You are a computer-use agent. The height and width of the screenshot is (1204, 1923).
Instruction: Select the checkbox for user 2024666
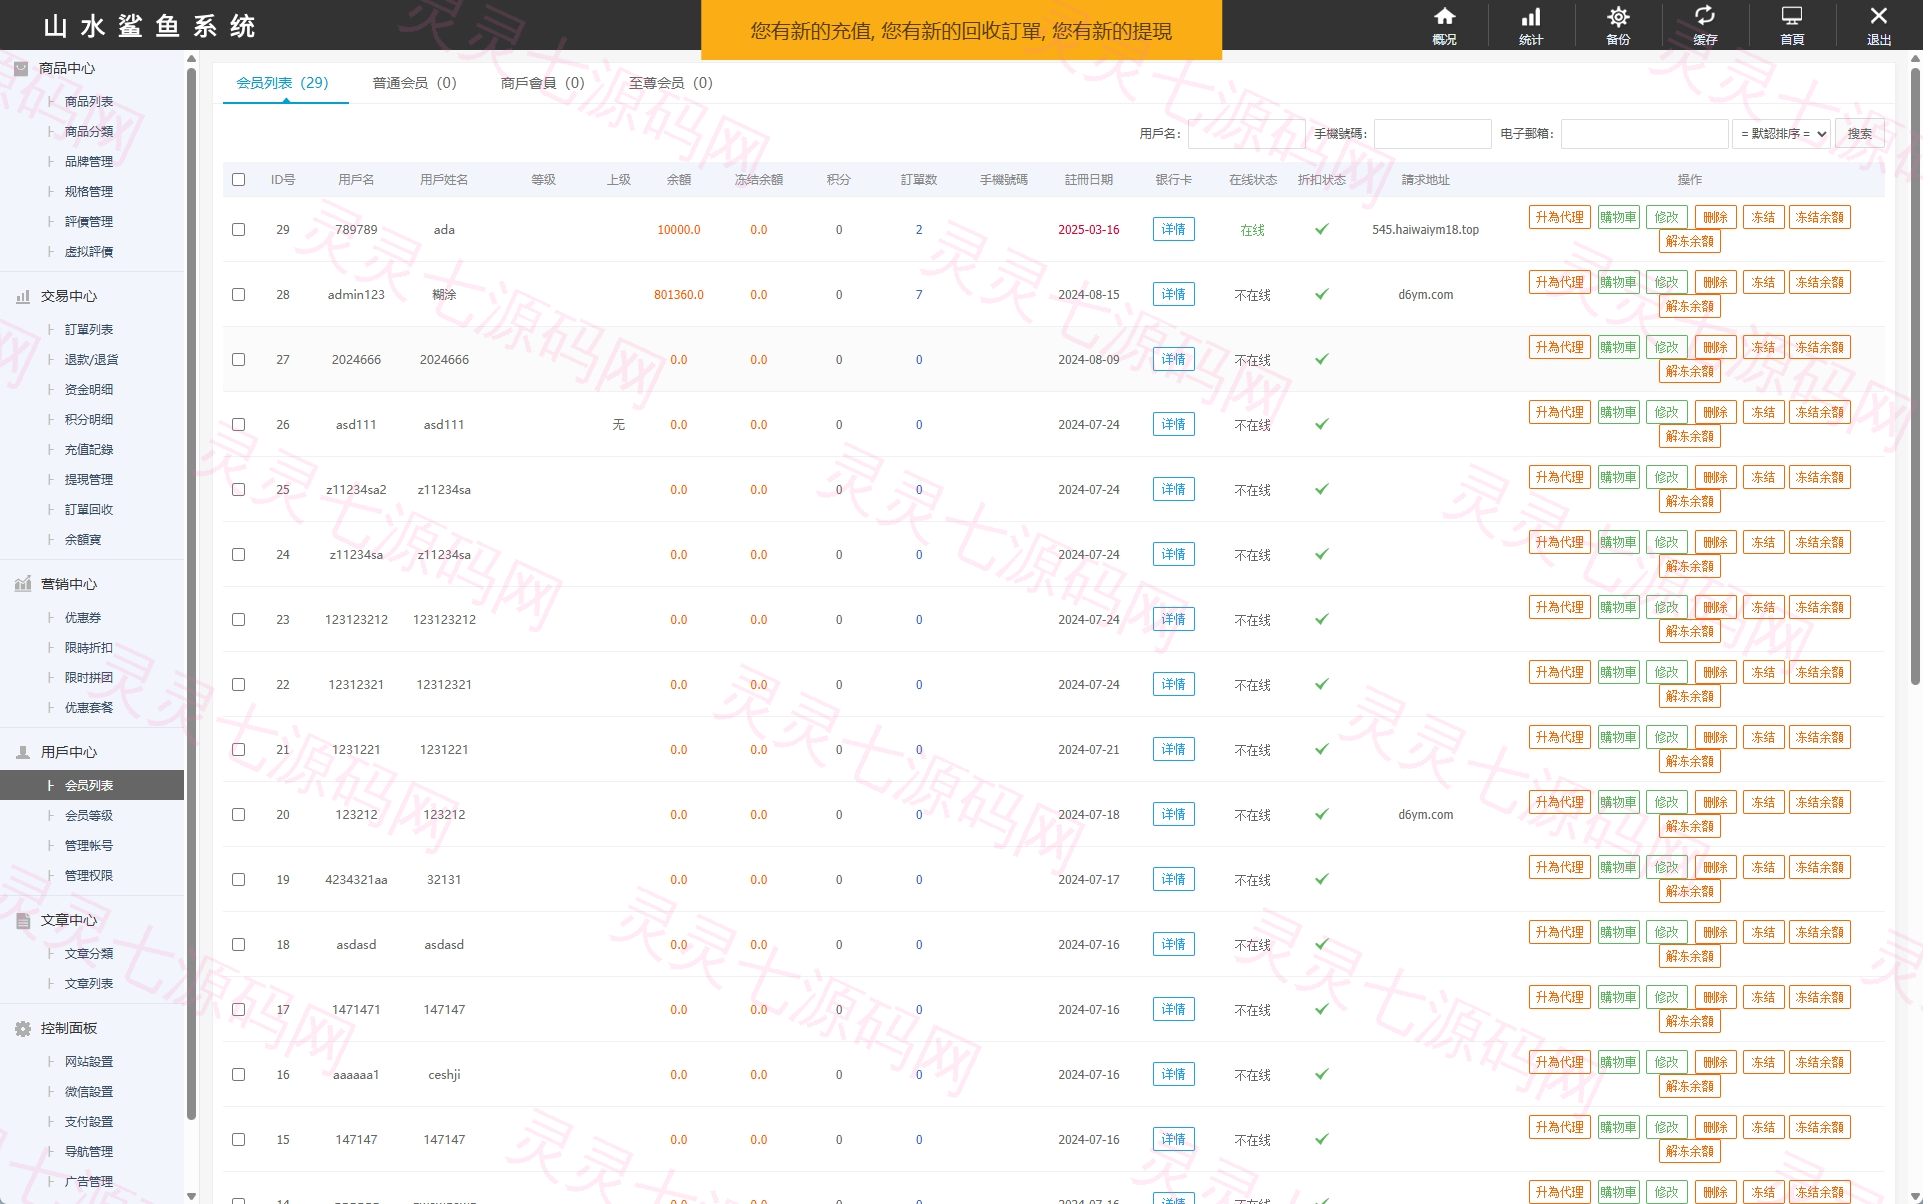pyautogui.click(x=238, y=359)
